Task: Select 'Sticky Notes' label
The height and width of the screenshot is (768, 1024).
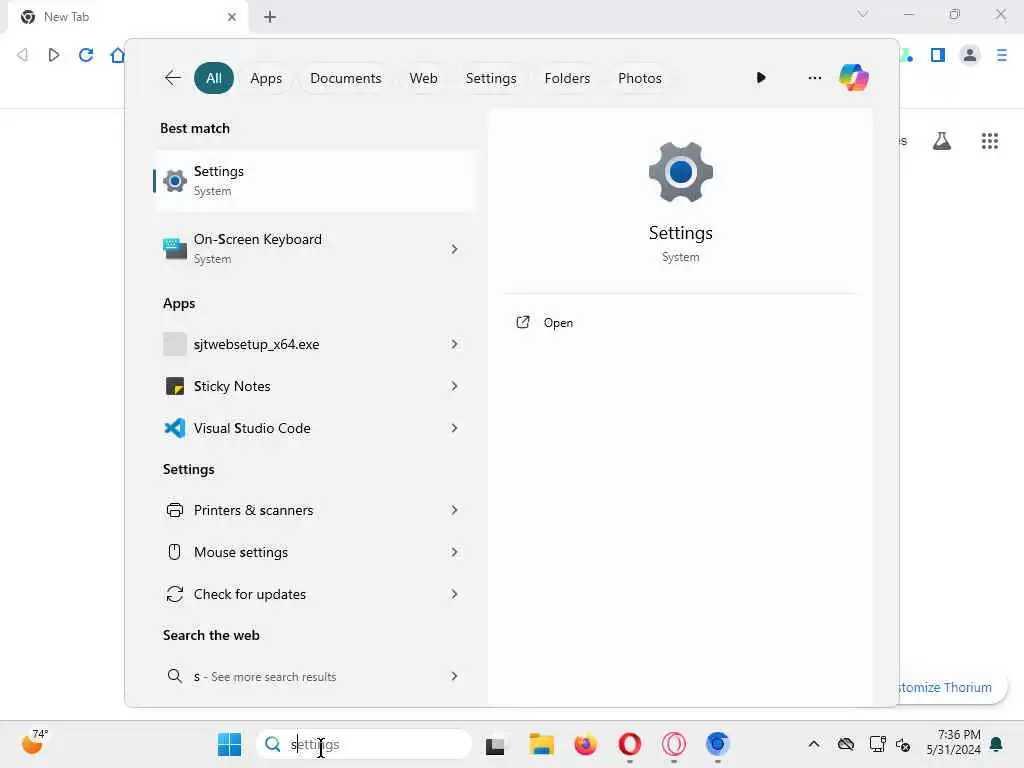Action: (x=232, y=386)
